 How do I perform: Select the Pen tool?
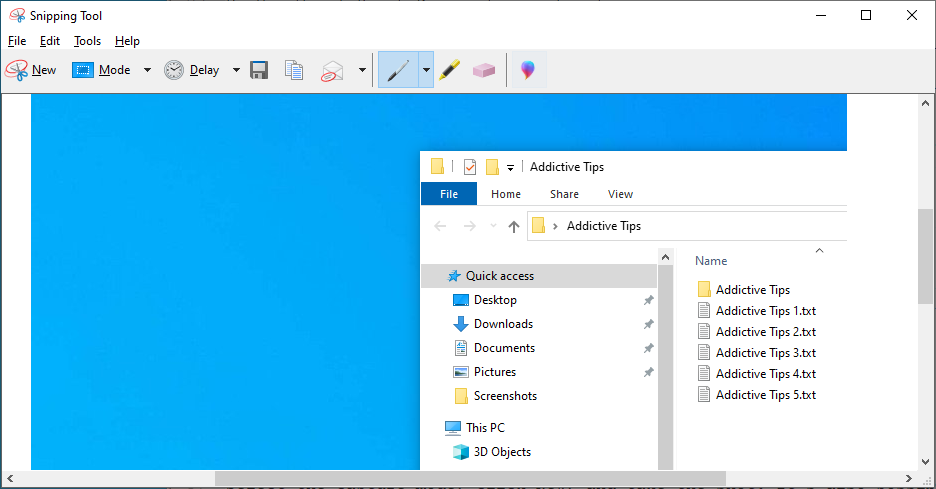pyautogui.click(x=398, y=70)
